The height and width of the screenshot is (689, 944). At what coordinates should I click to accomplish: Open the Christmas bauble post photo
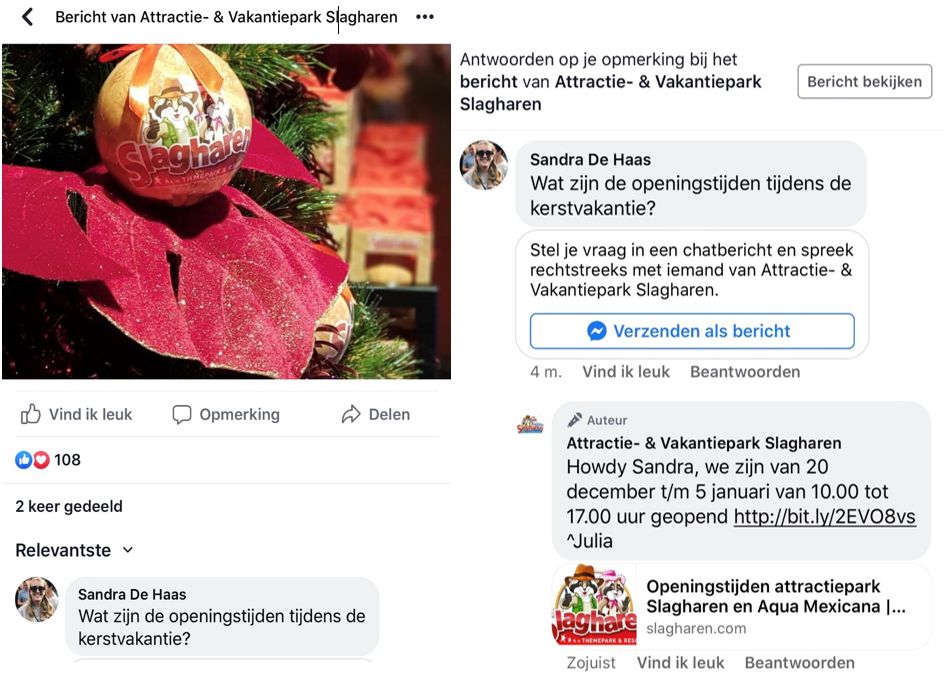pyautogui.click(x=226, y=211)
